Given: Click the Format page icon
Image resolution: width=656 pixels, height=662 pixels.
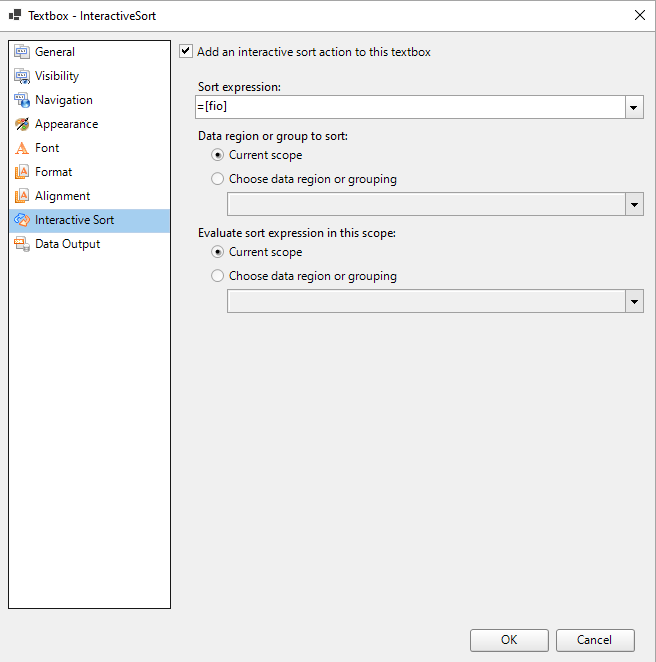Looking at the screenshot, I should pyautogui.click(x=22, y=172).
